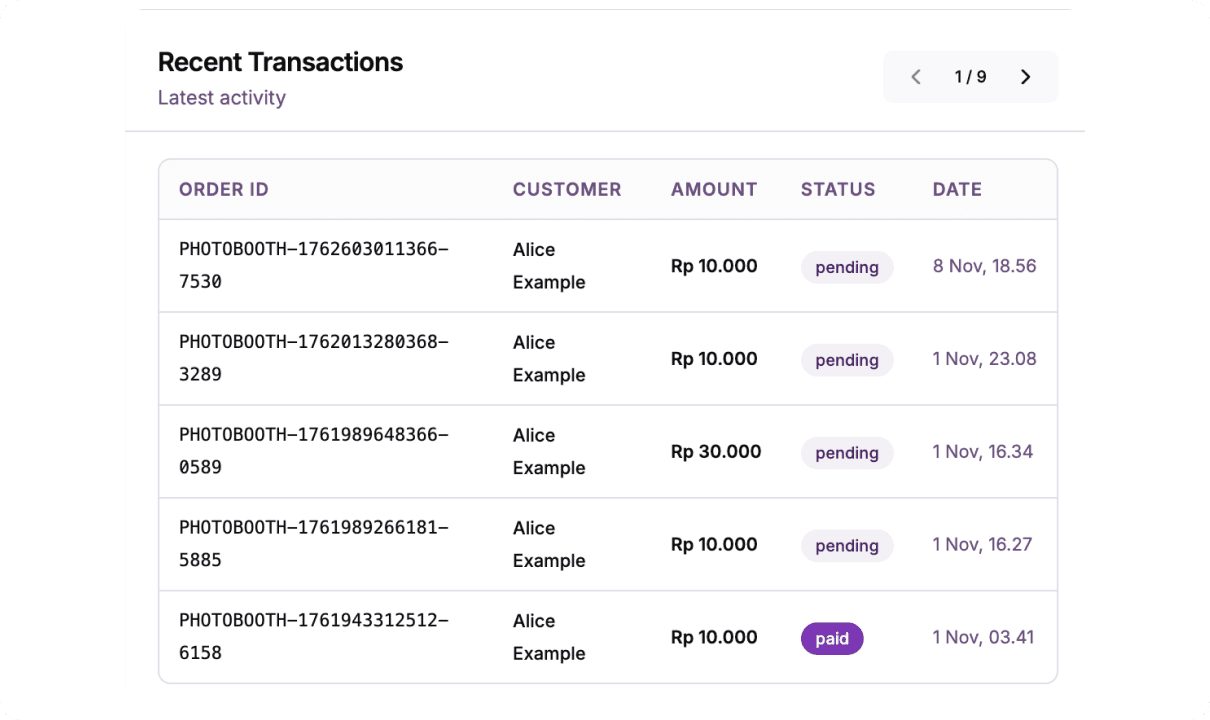1210x720 pixels.
Task: Click the Latest activity subtitle
Action: (x=222, y=97)
